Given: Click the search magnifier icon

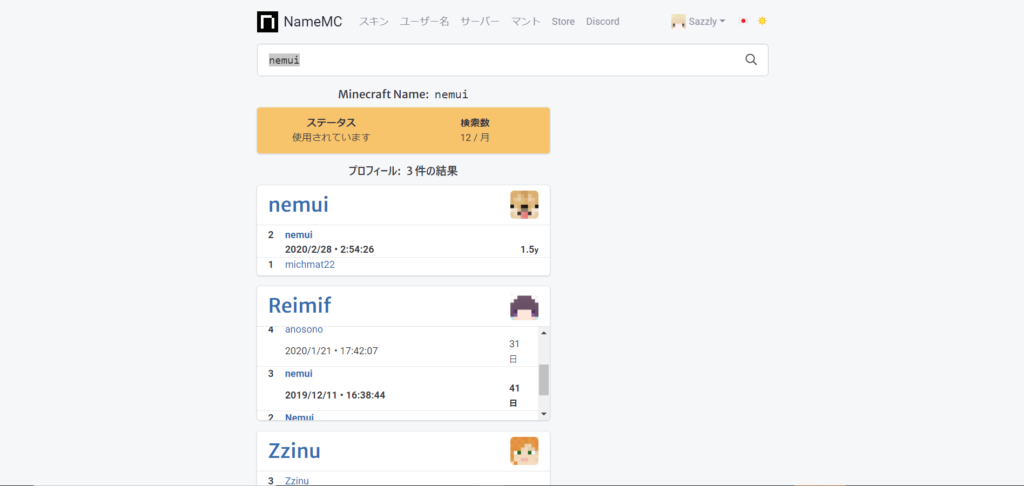Looking at the screenshot, I should click(751, 60).
